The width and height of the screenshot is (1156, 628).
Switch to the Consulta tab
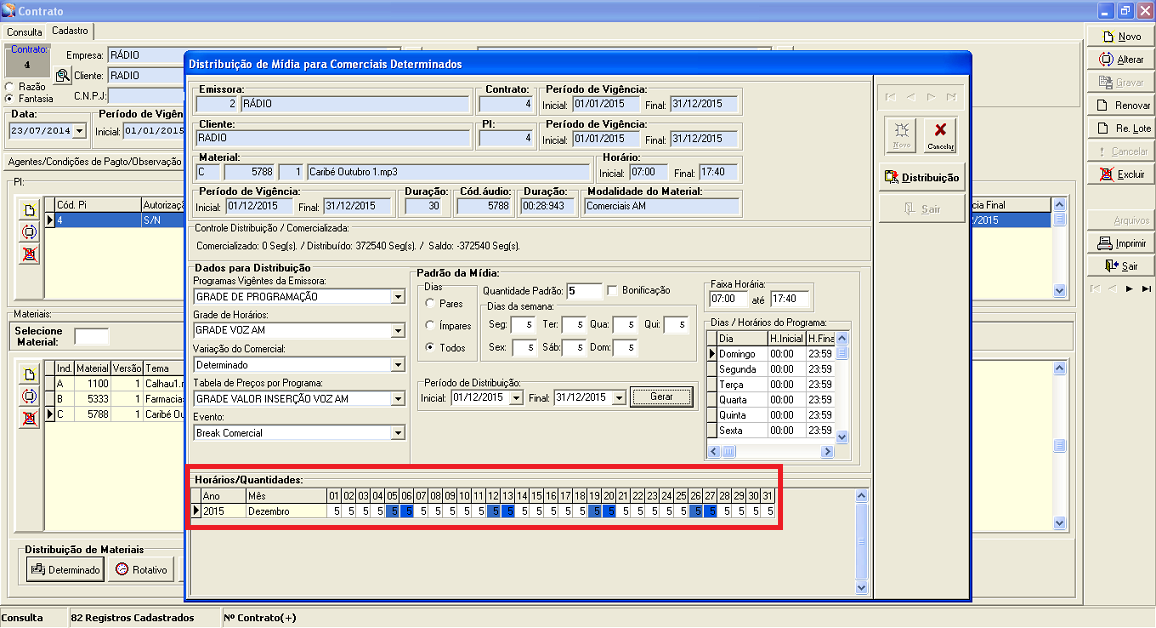click(x=24, y=32)
